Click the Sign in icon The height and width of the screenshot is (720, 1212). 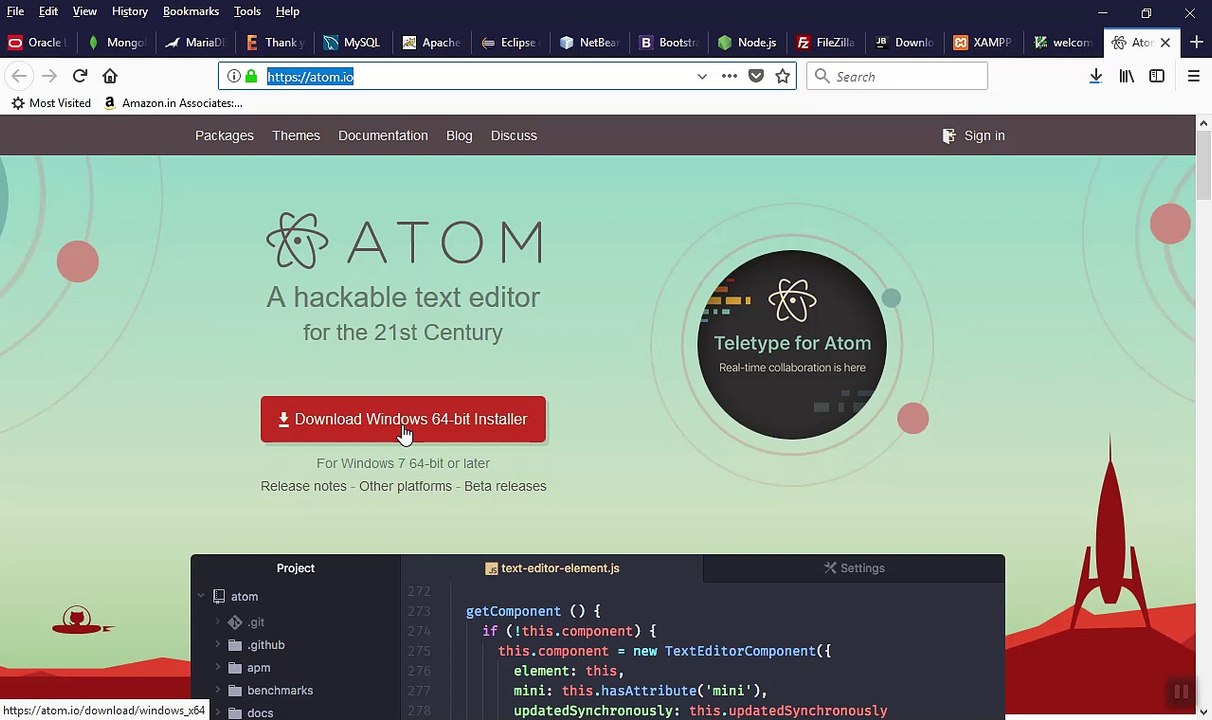(949, 136)
